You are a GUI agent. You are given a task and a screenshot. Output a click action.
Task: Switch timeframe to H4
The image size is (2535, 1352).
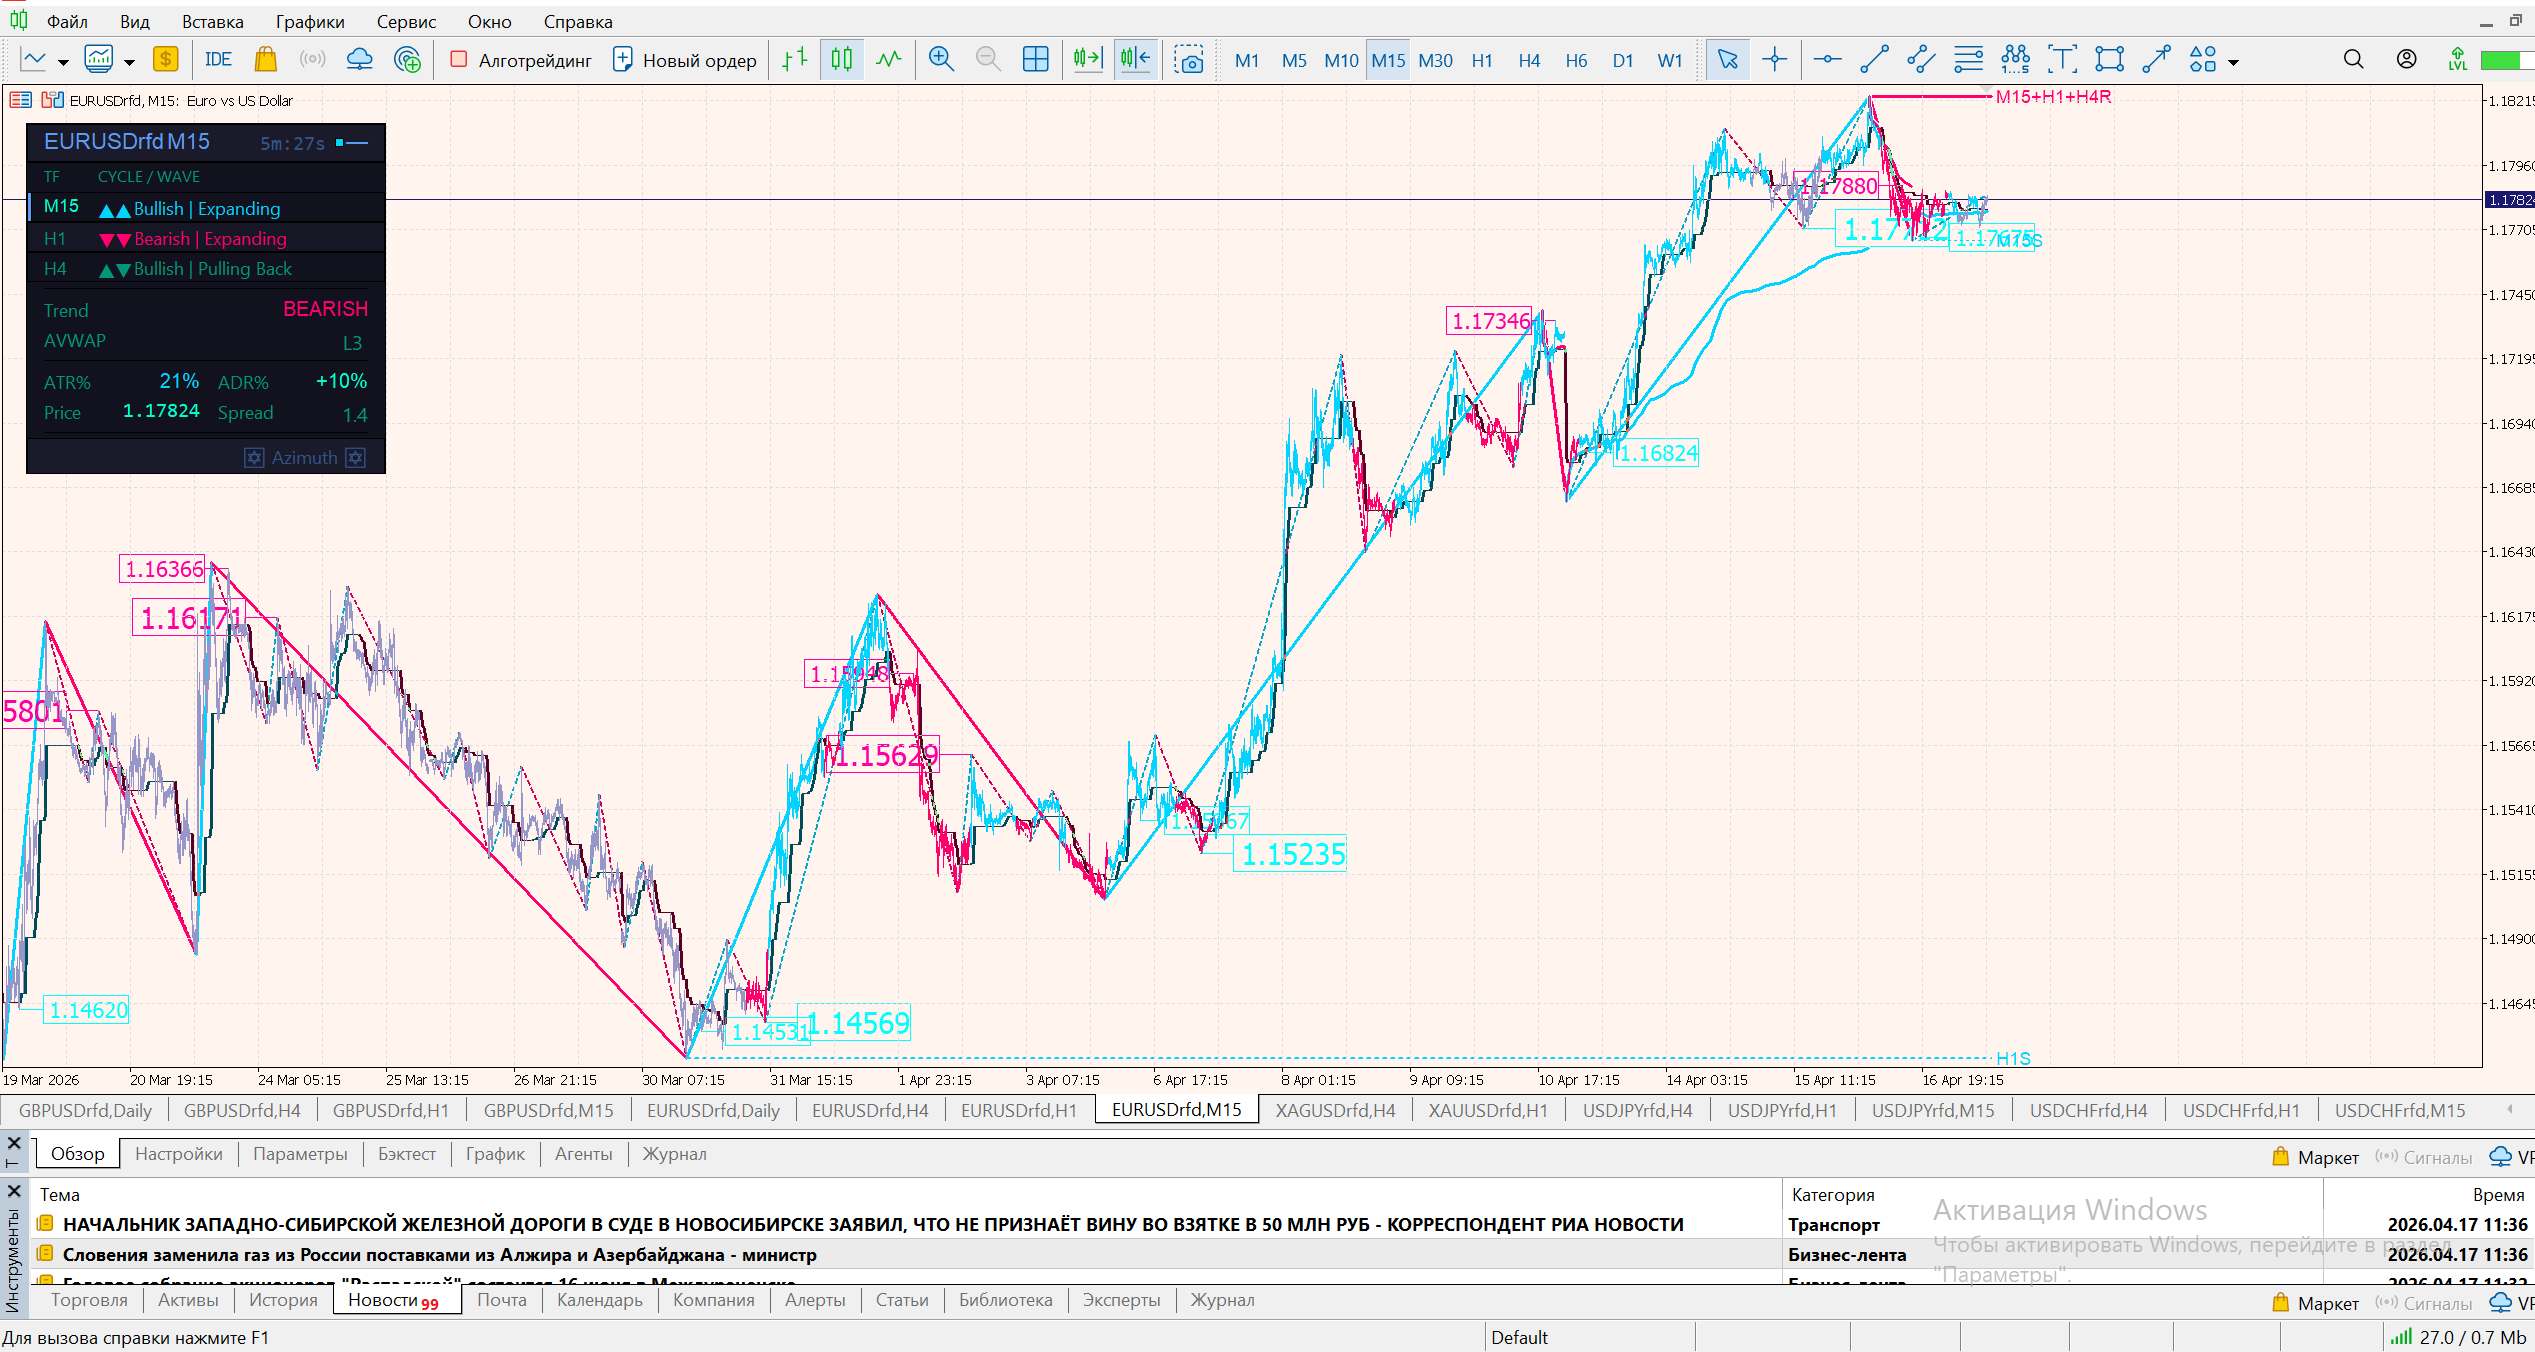tap(1528, 60)
